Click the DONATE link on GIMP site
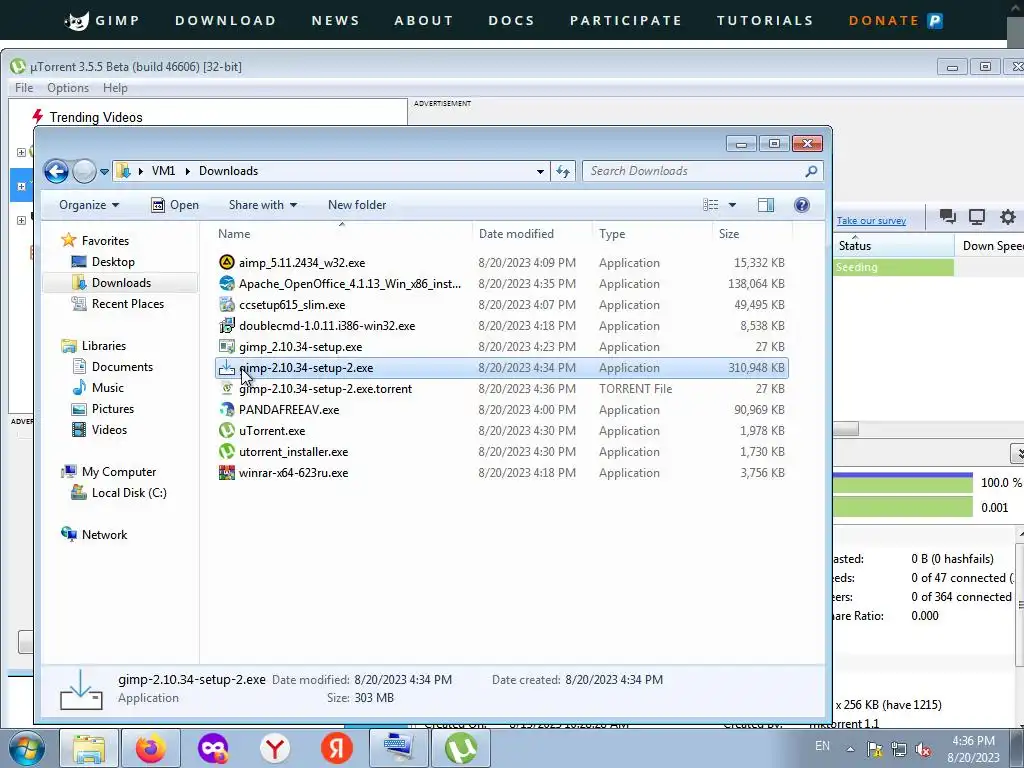 click(x=884, y=21)
